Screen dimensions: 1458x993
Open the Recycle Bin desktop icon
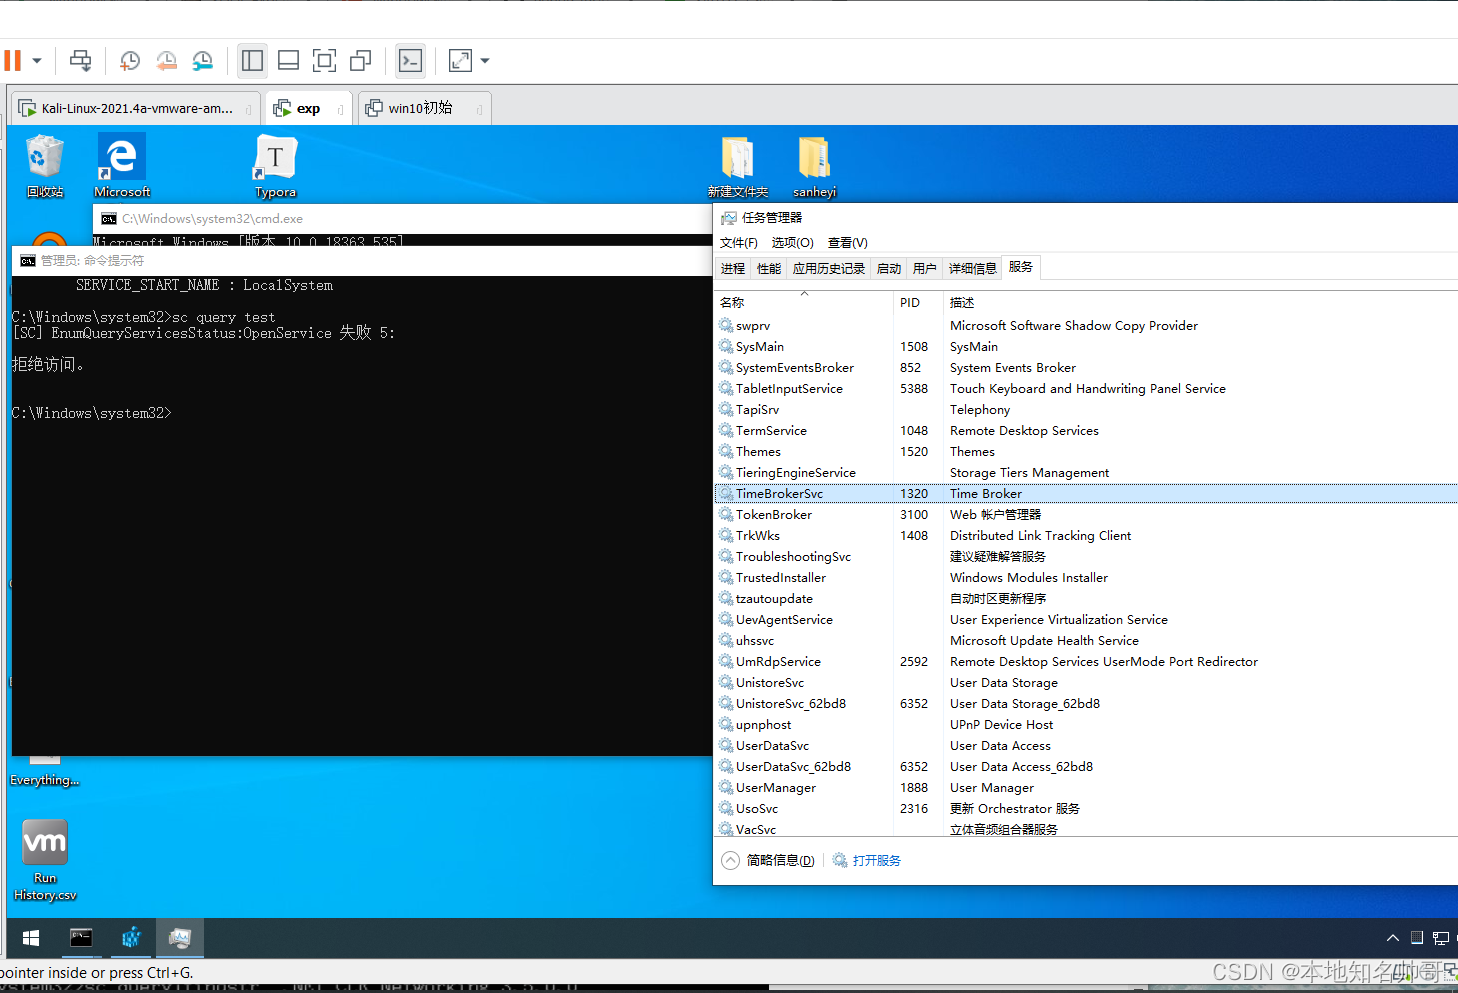pos(45,166)
